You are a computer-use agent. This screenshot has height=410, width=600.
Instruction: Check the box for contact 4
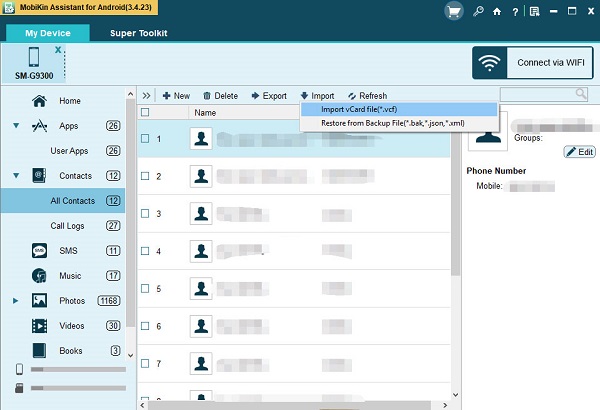click(145, 251)
